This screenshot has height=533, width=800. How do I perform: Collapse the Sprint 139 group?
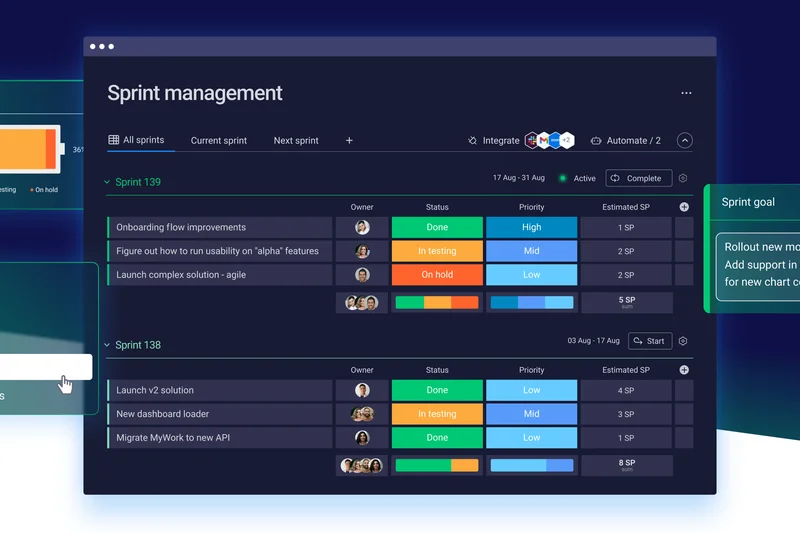(107, 182)
